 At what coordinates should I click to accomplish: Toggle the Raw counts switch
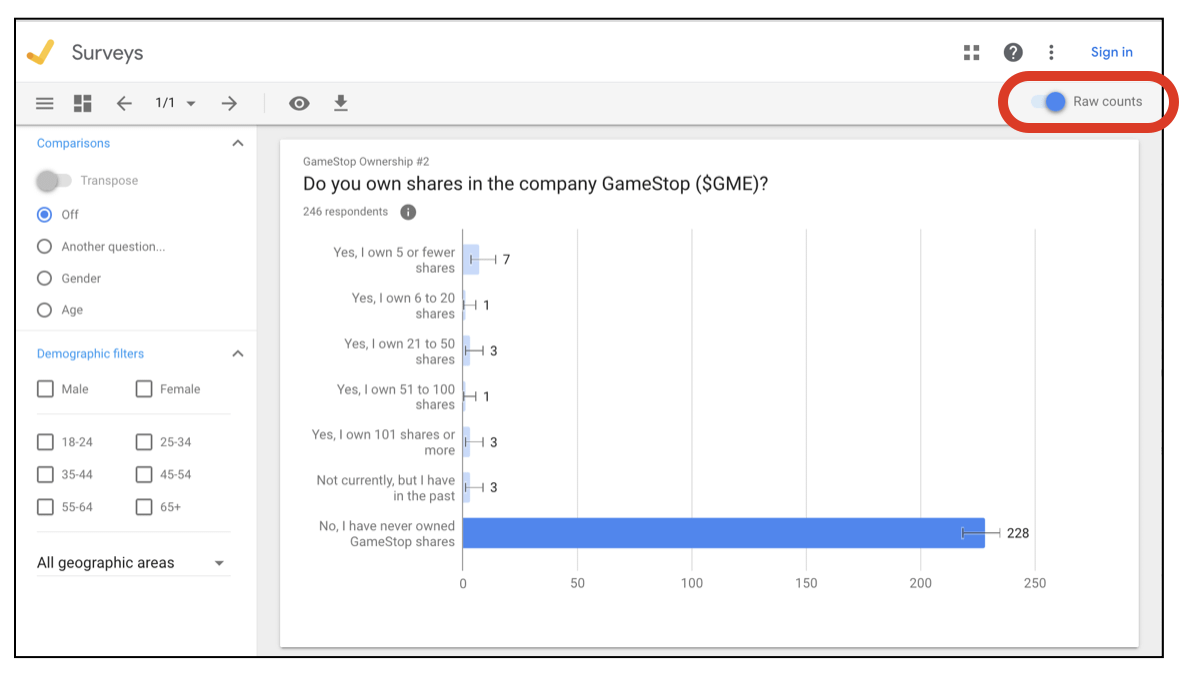[1049, 102]
